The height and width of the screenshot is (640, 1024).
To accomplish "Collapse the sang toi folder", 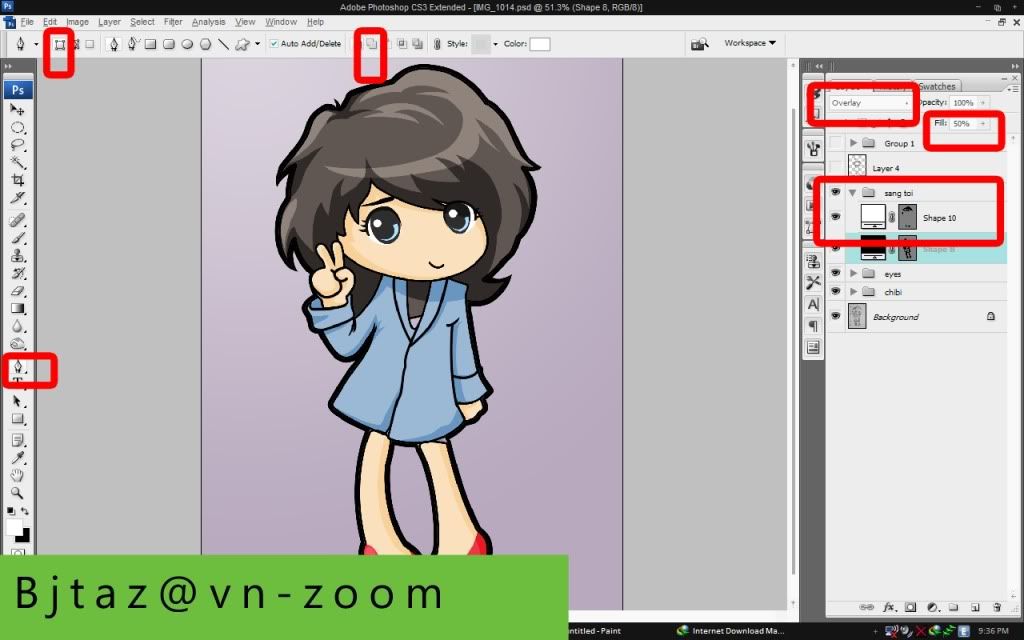I will 853,193.
